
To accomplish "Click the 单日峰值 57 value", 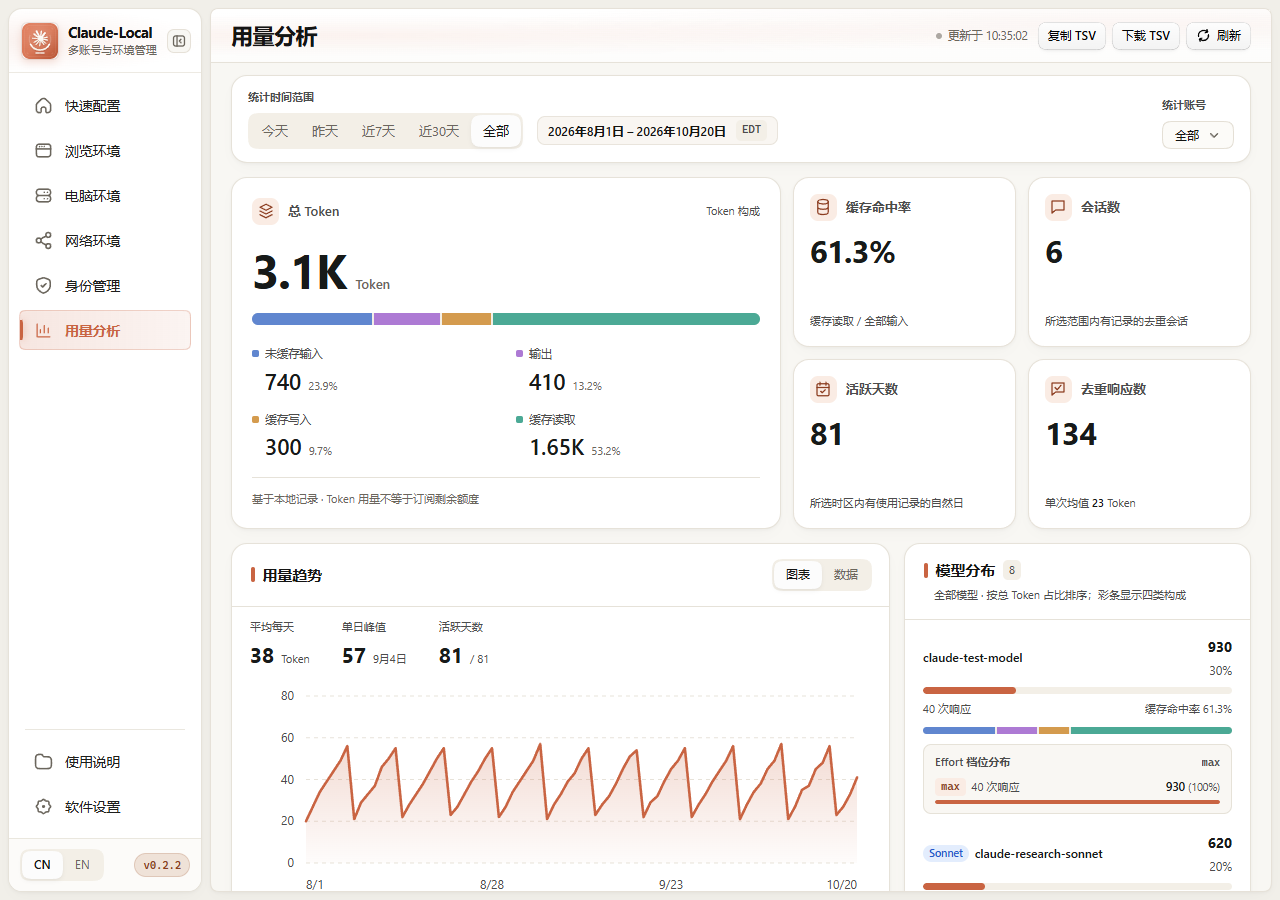I will point(354,656).
